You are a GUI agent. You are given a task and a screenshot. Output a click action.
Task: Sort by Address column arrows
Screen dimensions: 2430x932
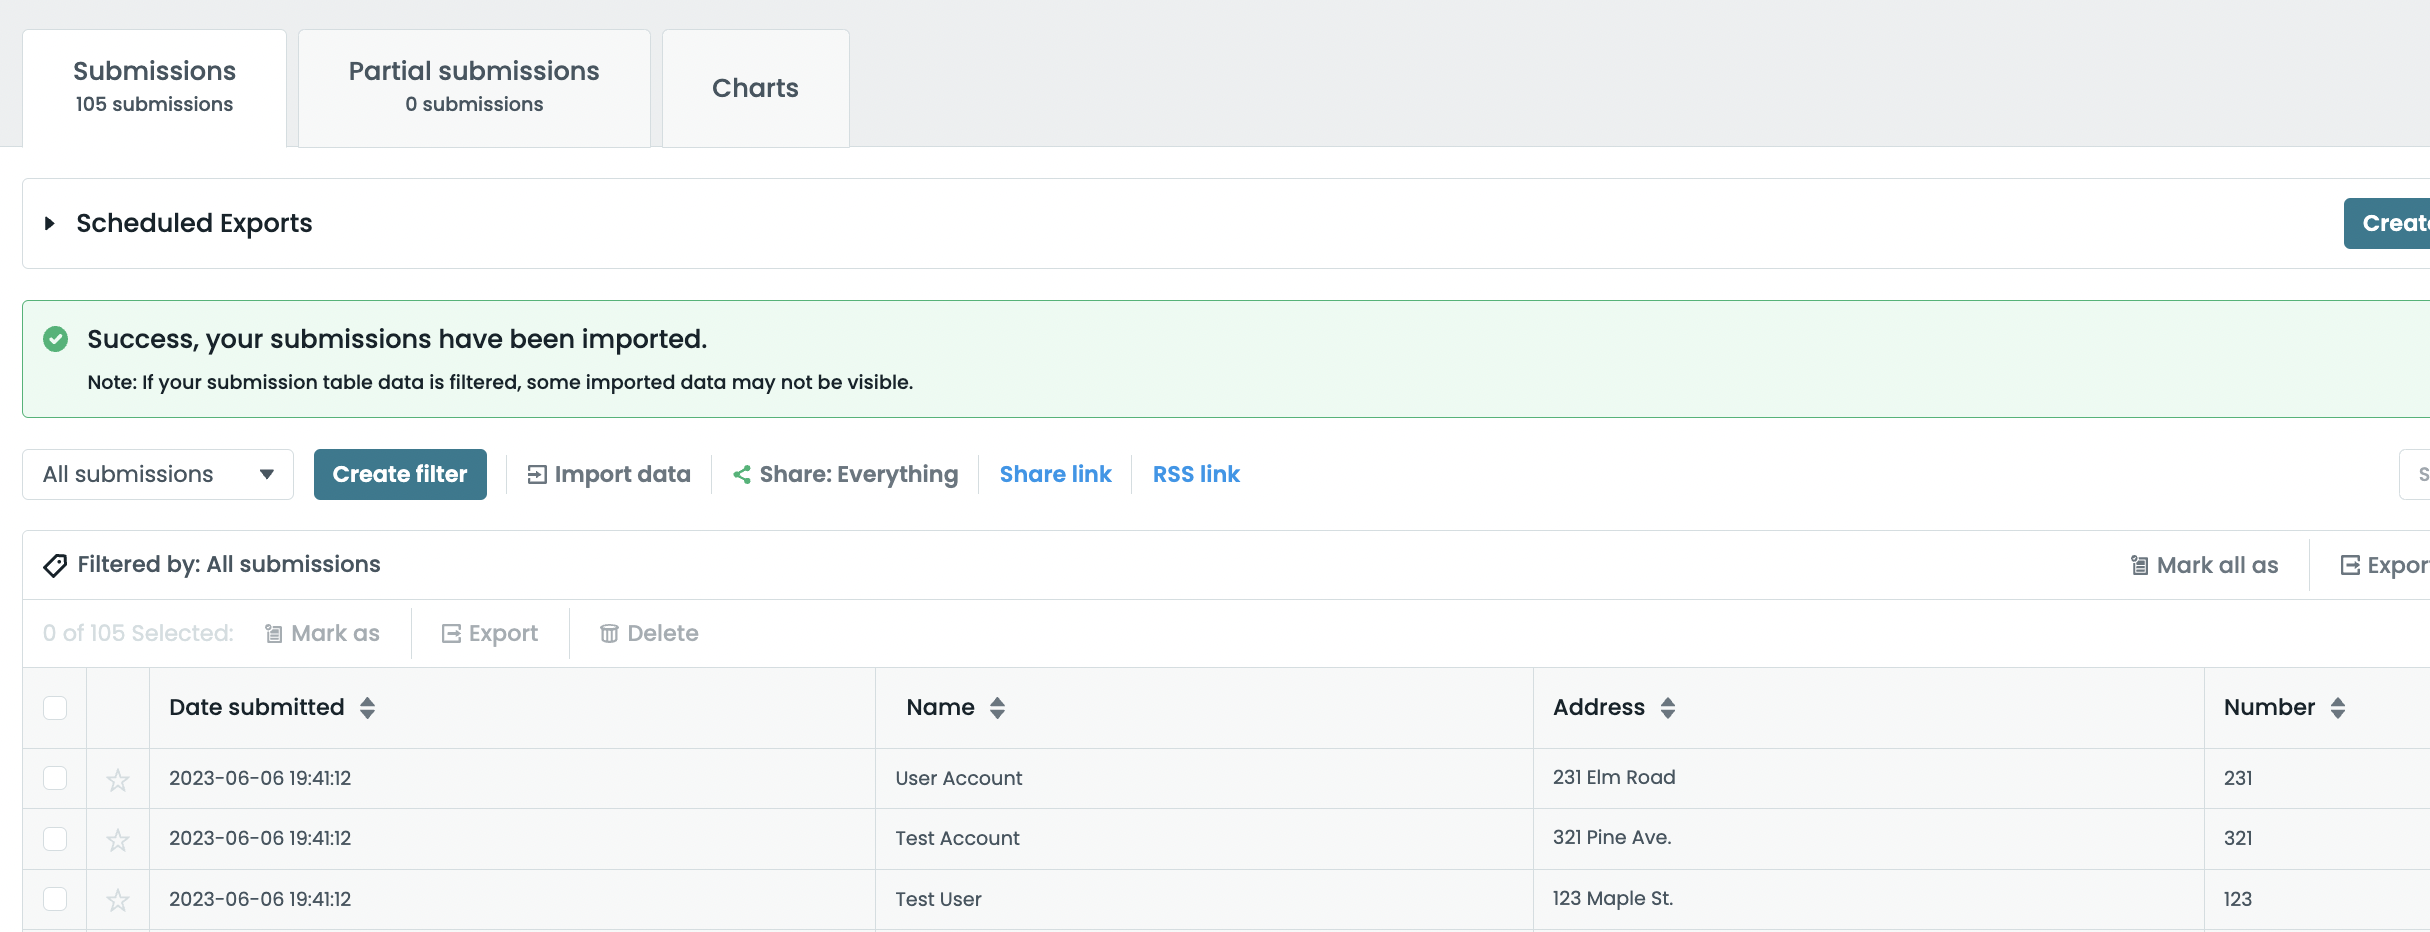pyautogui.click(x=1667, y=708)
